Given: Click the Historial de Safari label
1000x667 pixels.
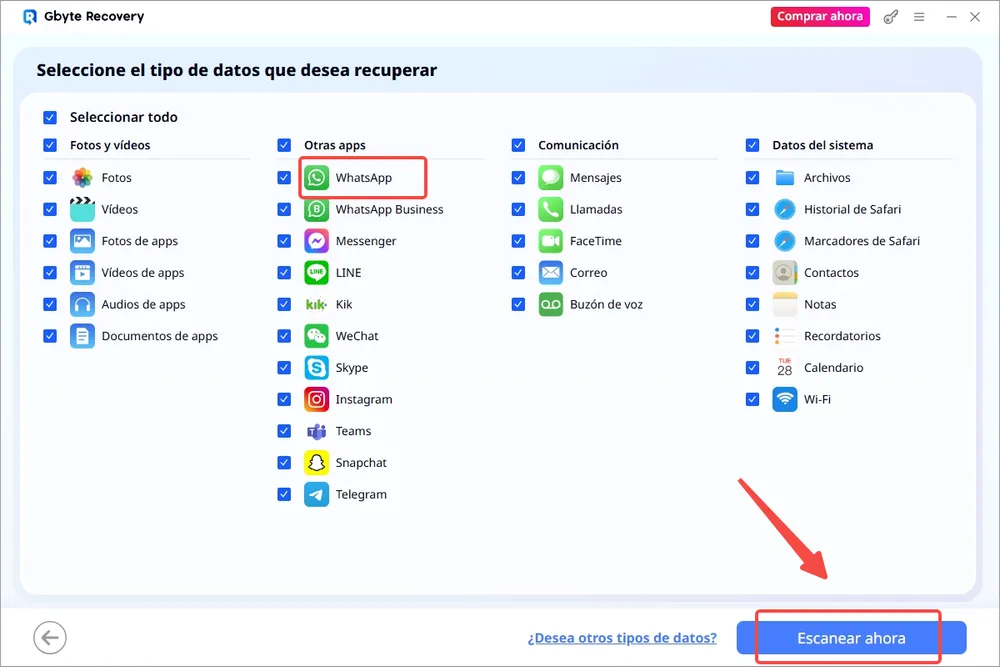Looking at the screenshot, I should pyautogui.click(x=852, y=209).
